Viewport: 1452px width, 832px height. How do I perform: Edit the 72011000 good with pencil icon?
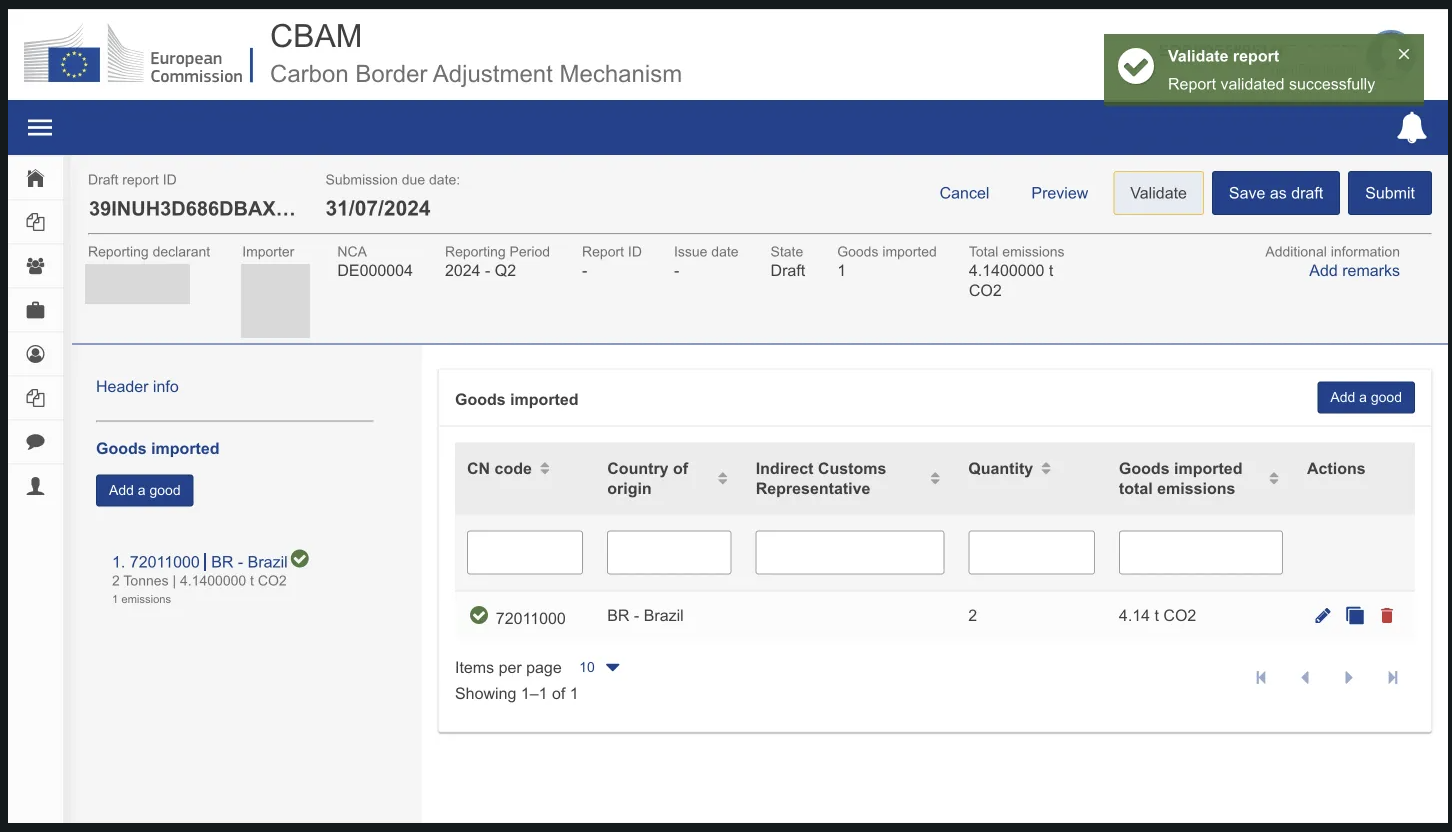tap(1322, 616)
